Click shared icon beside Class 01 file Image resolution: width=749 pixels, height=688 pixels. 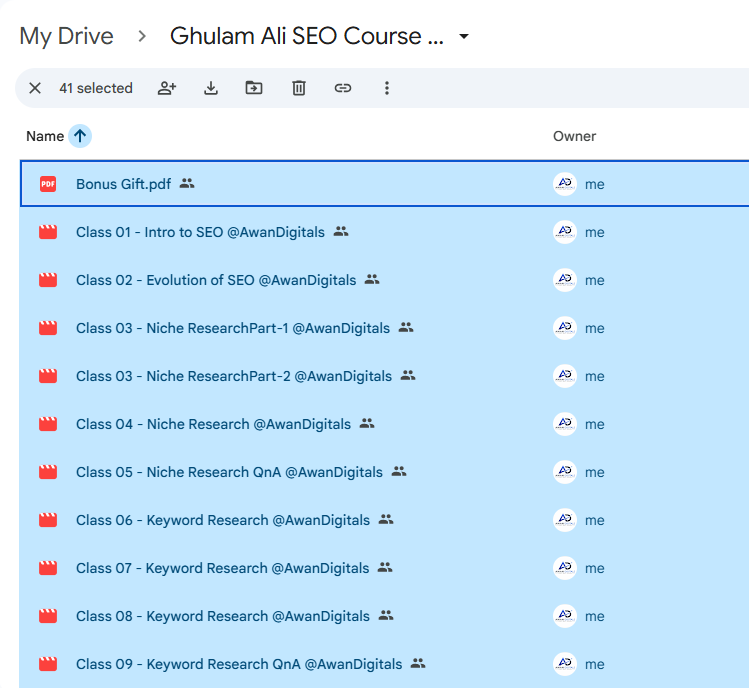coord(341,231)
